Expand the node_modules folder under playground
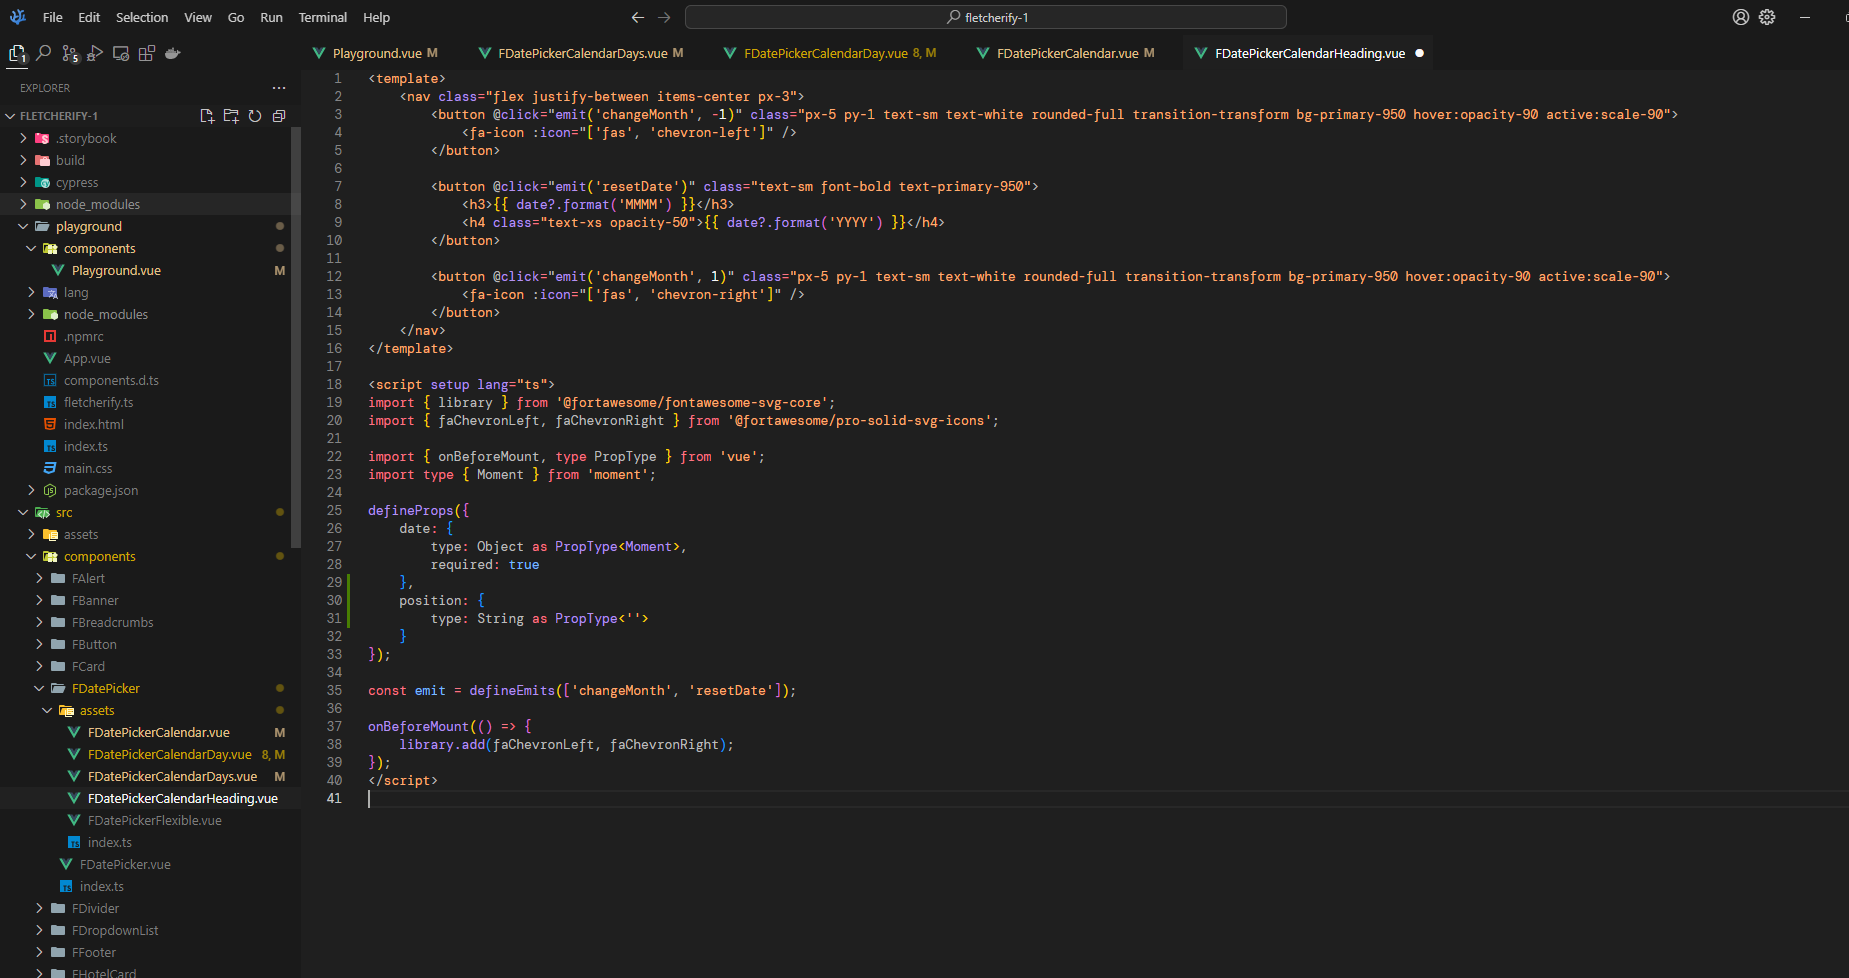The width and height of the screenshot is (1849, 978). click(105, 314)
